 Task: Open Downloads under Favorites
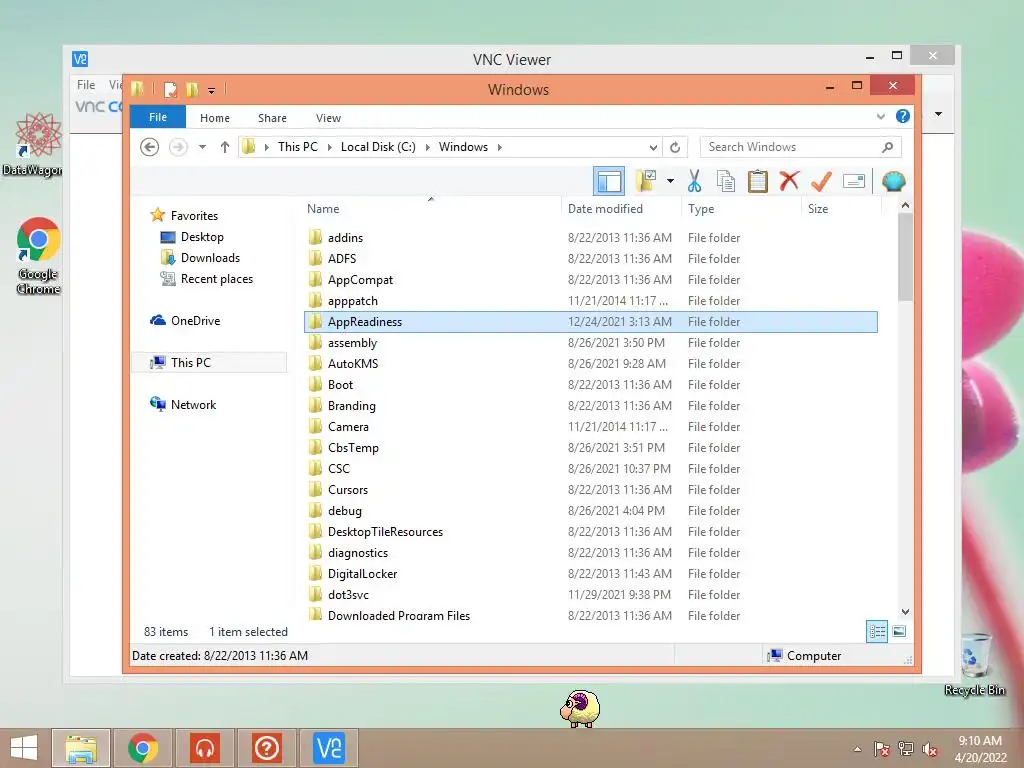pos(210,258)
